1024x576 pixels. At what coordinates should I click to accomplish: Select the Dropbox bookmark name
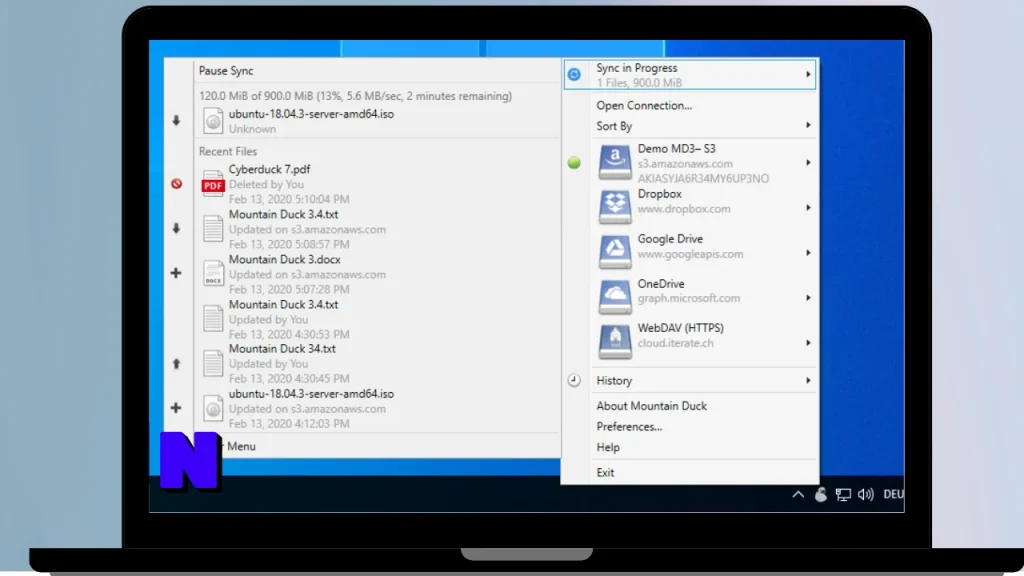coord(660,194)
